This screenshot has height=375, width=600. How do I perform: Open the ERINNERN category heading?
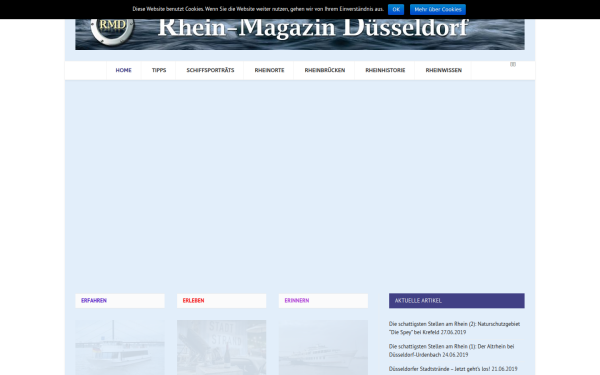[297, 301]
